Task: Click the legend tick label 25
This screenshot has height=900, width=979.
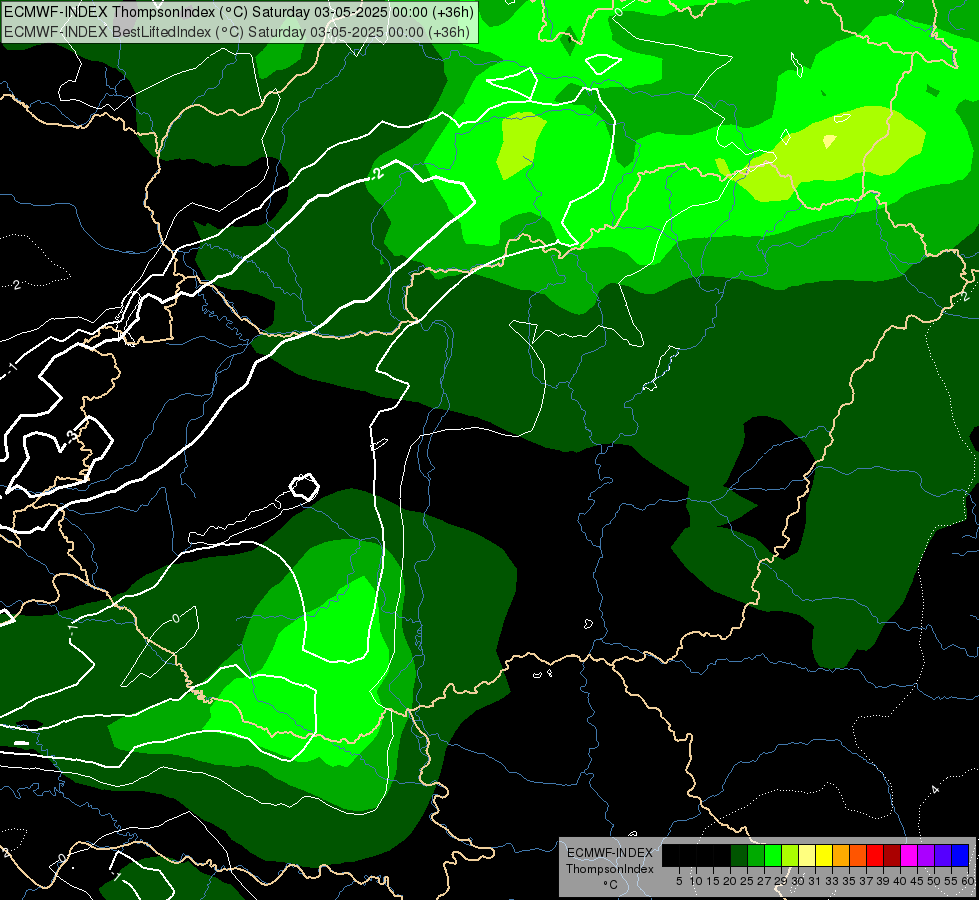Action: [747, 881]
